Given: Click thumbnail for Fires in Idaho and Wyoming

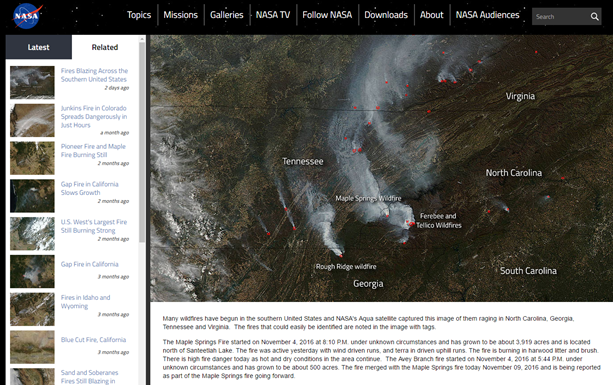Looking at the screenshot, I should pyautogui.click(x=32, y=309).
